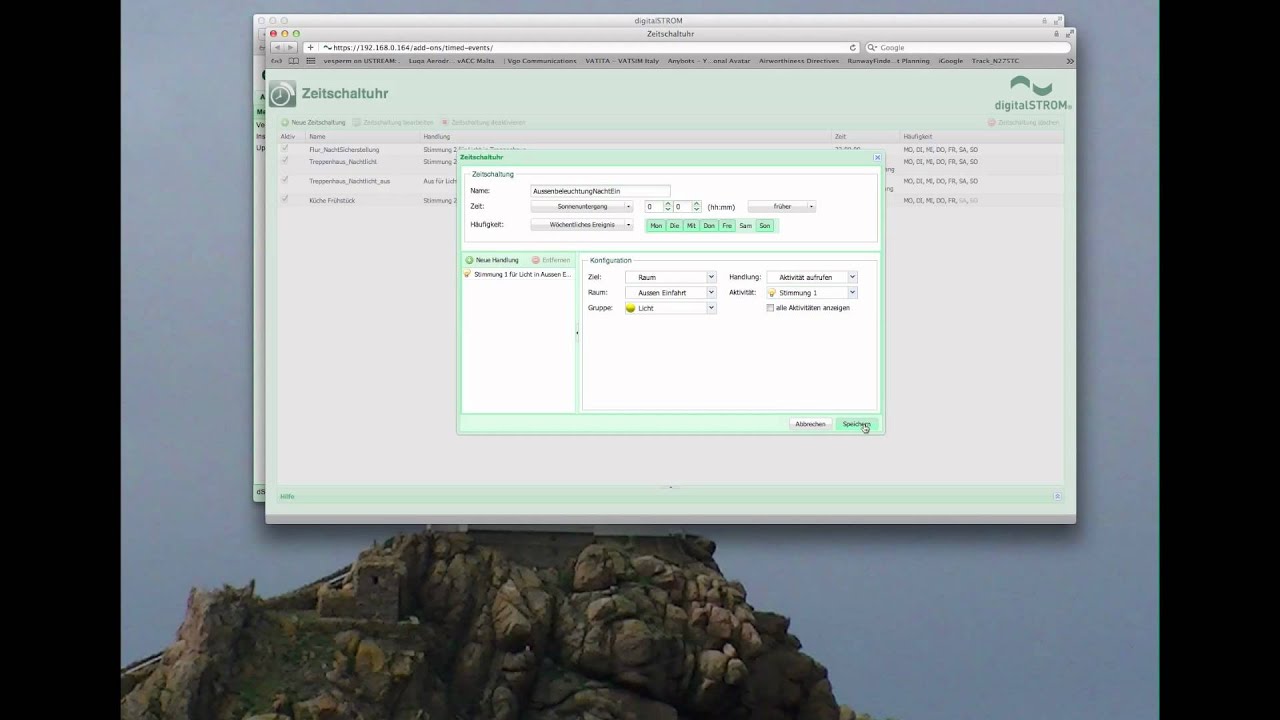Screen dimensions: 1280x720
Task: Open the Ziel dropdown showing Raum
Action: (x=671, y=277)
